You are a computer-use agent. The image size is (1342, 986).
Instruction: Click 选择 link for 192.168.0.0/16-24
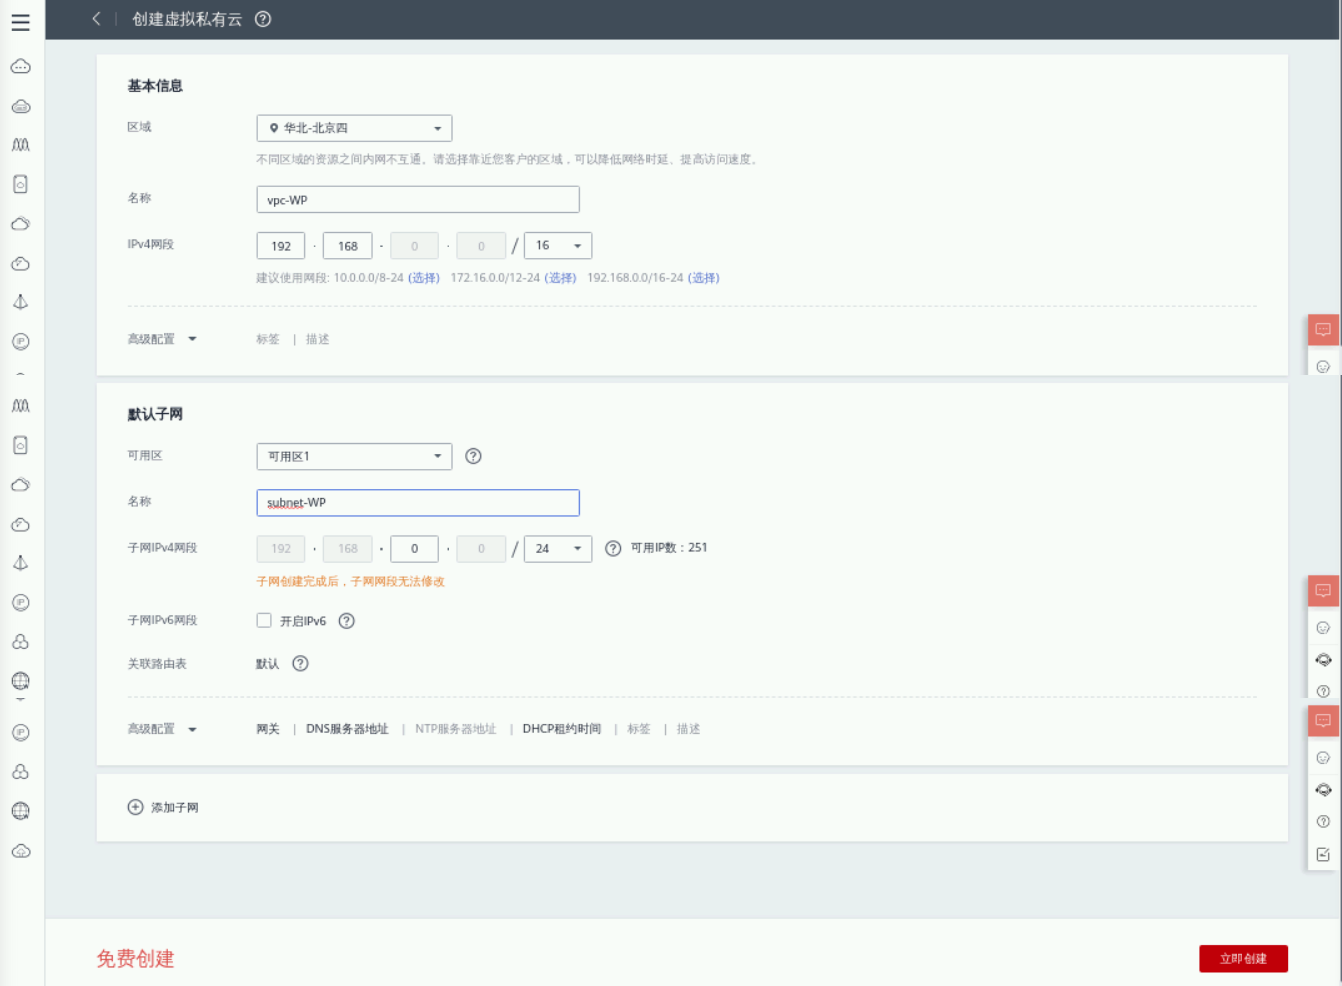[x=704, y=278]
